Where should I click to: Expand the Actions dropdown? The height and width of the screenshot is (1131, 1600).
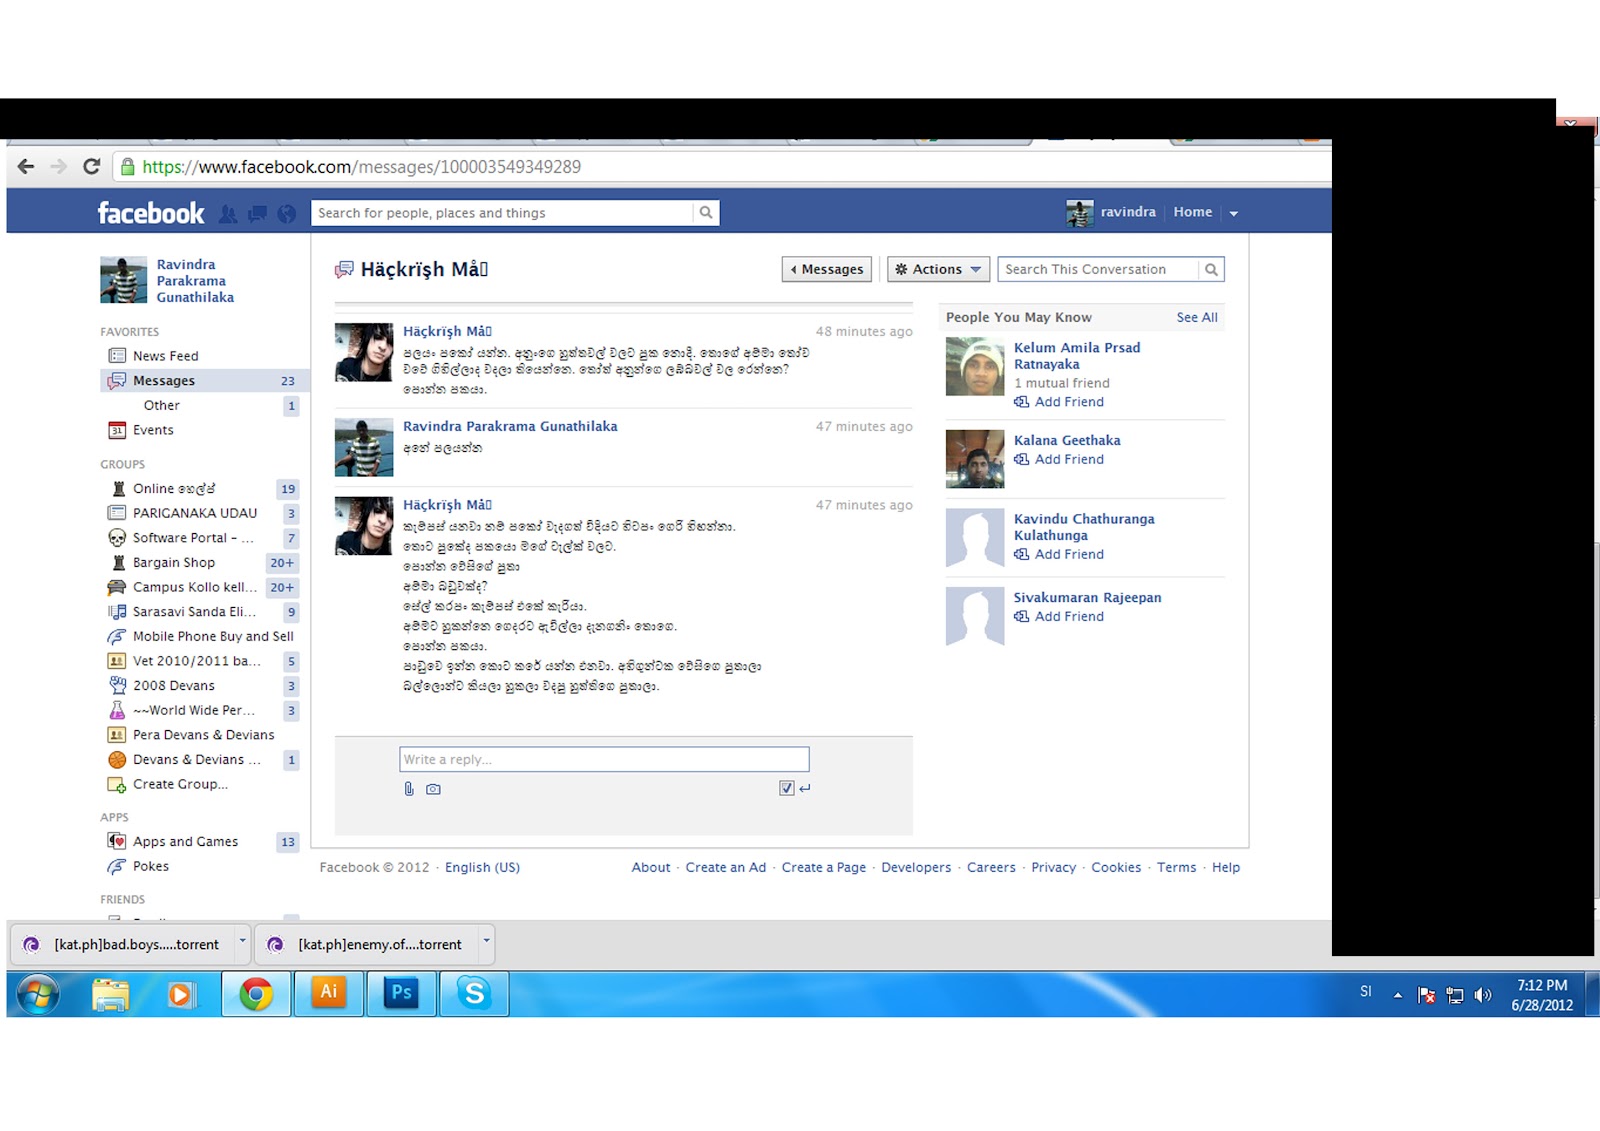click(938, 269)
